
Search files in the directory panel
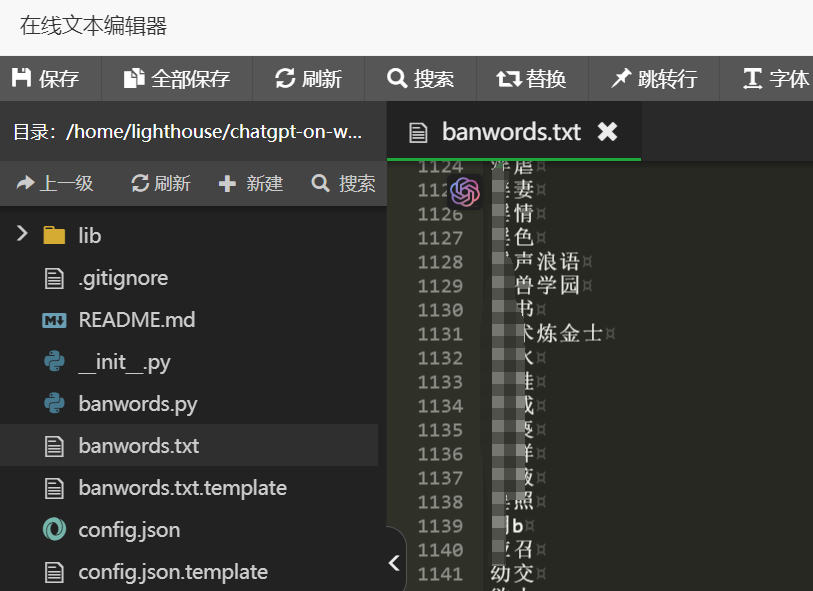click(344, 184)
